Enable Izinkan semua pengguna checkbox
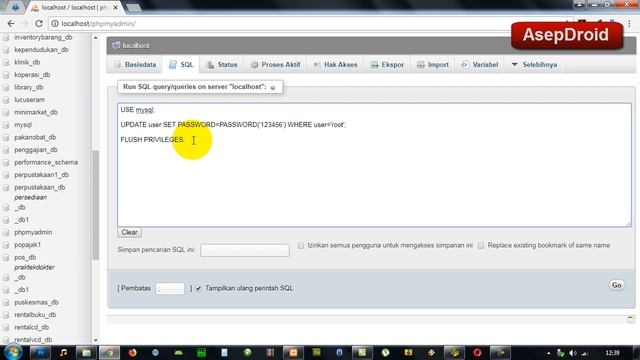The width and height of the screenshot is (640, 360). pos(301,245)
